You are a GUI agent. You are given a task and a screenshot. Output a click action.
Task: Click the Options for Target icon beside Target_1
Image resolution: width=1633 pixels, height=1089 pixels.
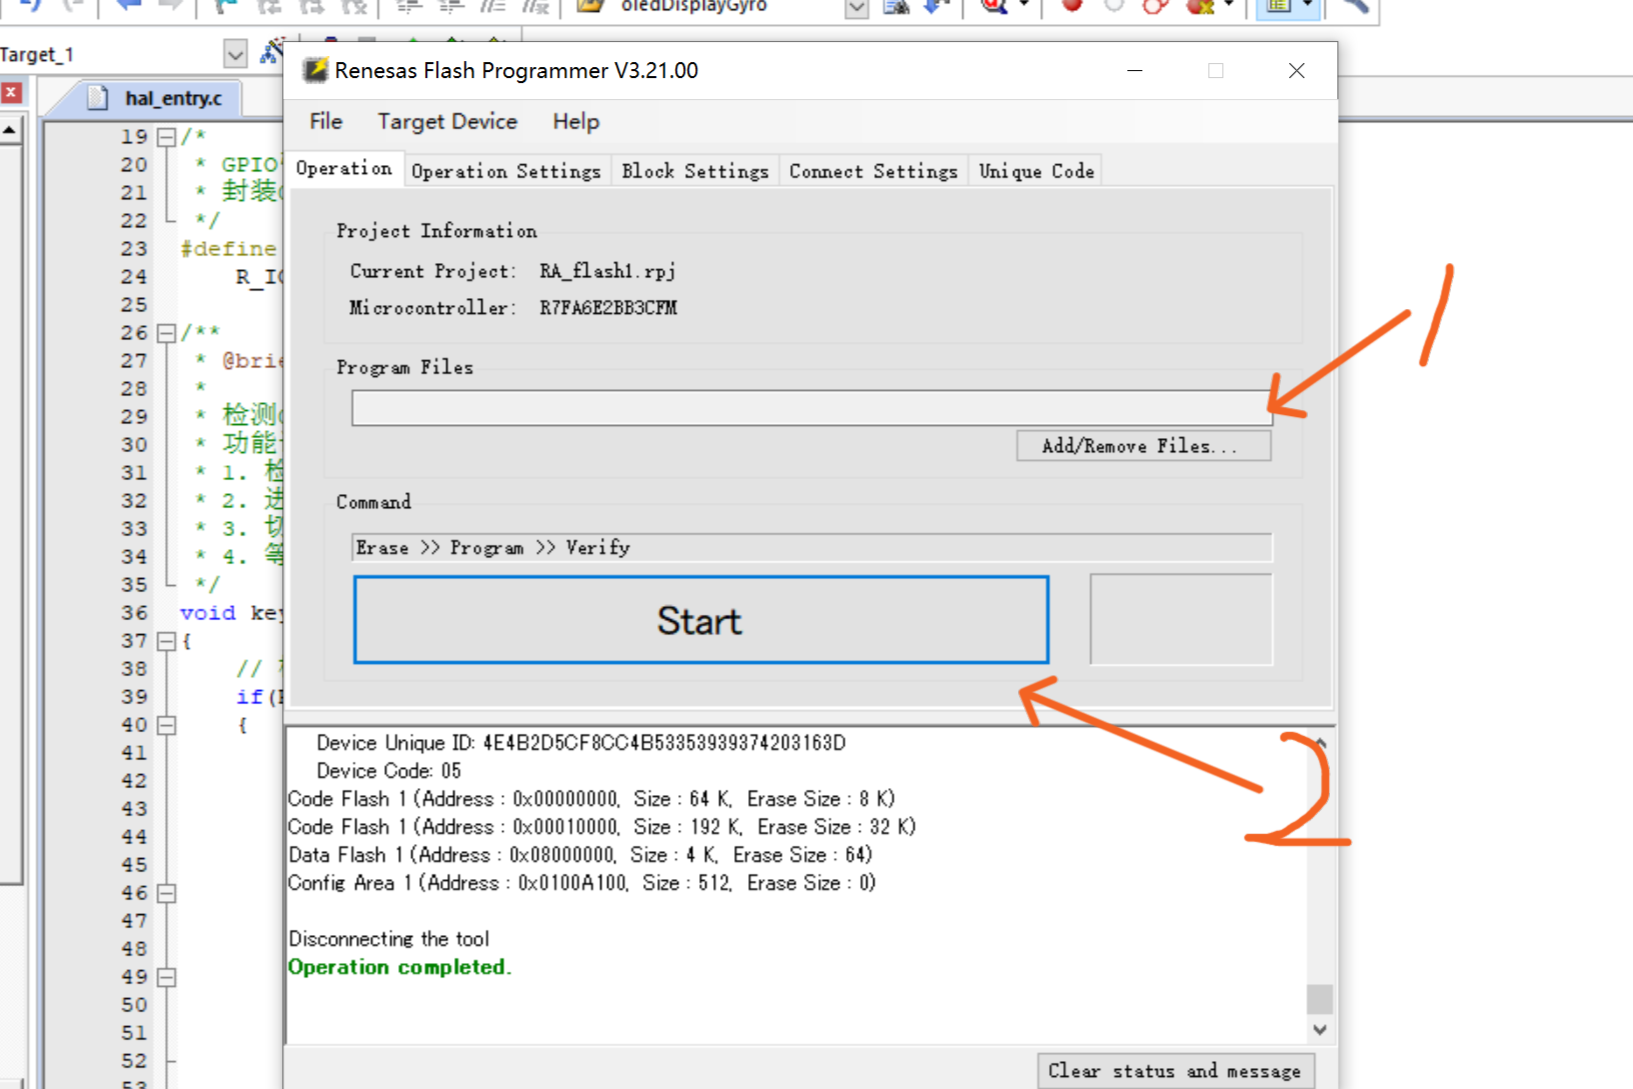[271, 52]
